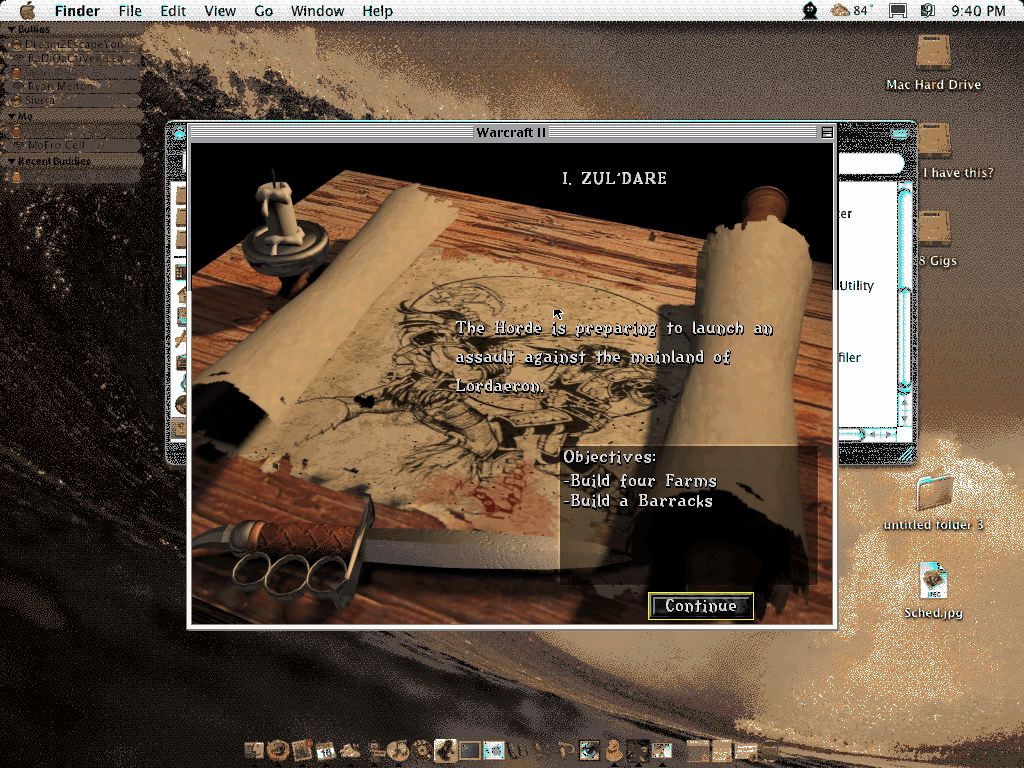Click the first dock icon on the left
1024x768 pixels.
click(x=254, y=750)
